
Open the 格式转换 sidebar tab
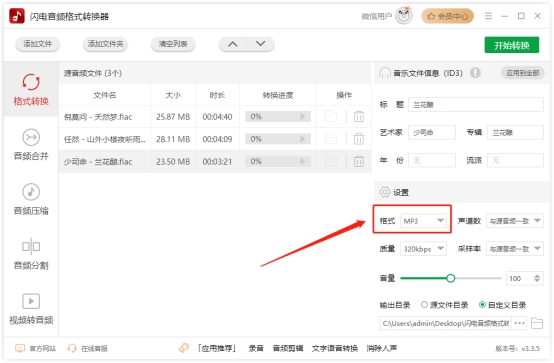[x=31, y=89]
